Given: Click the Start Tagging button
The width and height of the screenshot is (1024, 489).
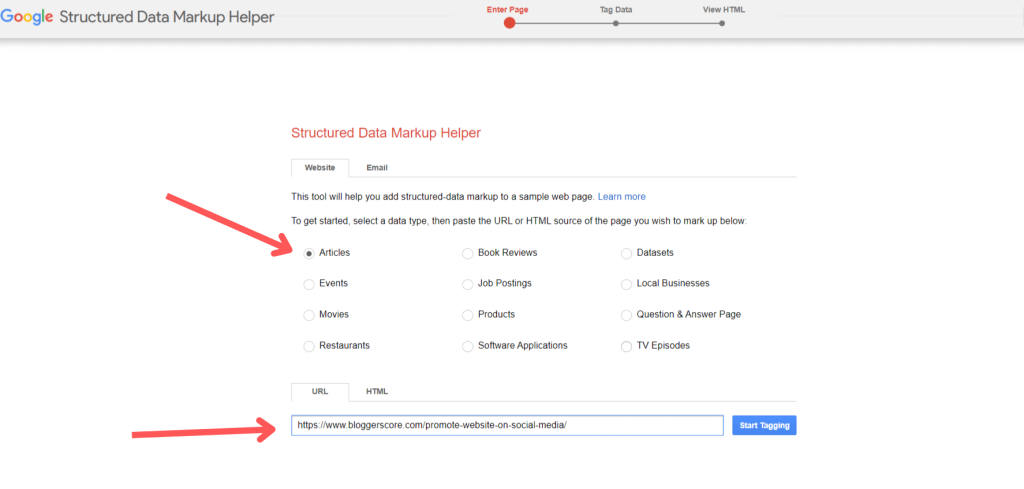Looking at the screenshot, I should pyautogui.click(x=764, y=426).
